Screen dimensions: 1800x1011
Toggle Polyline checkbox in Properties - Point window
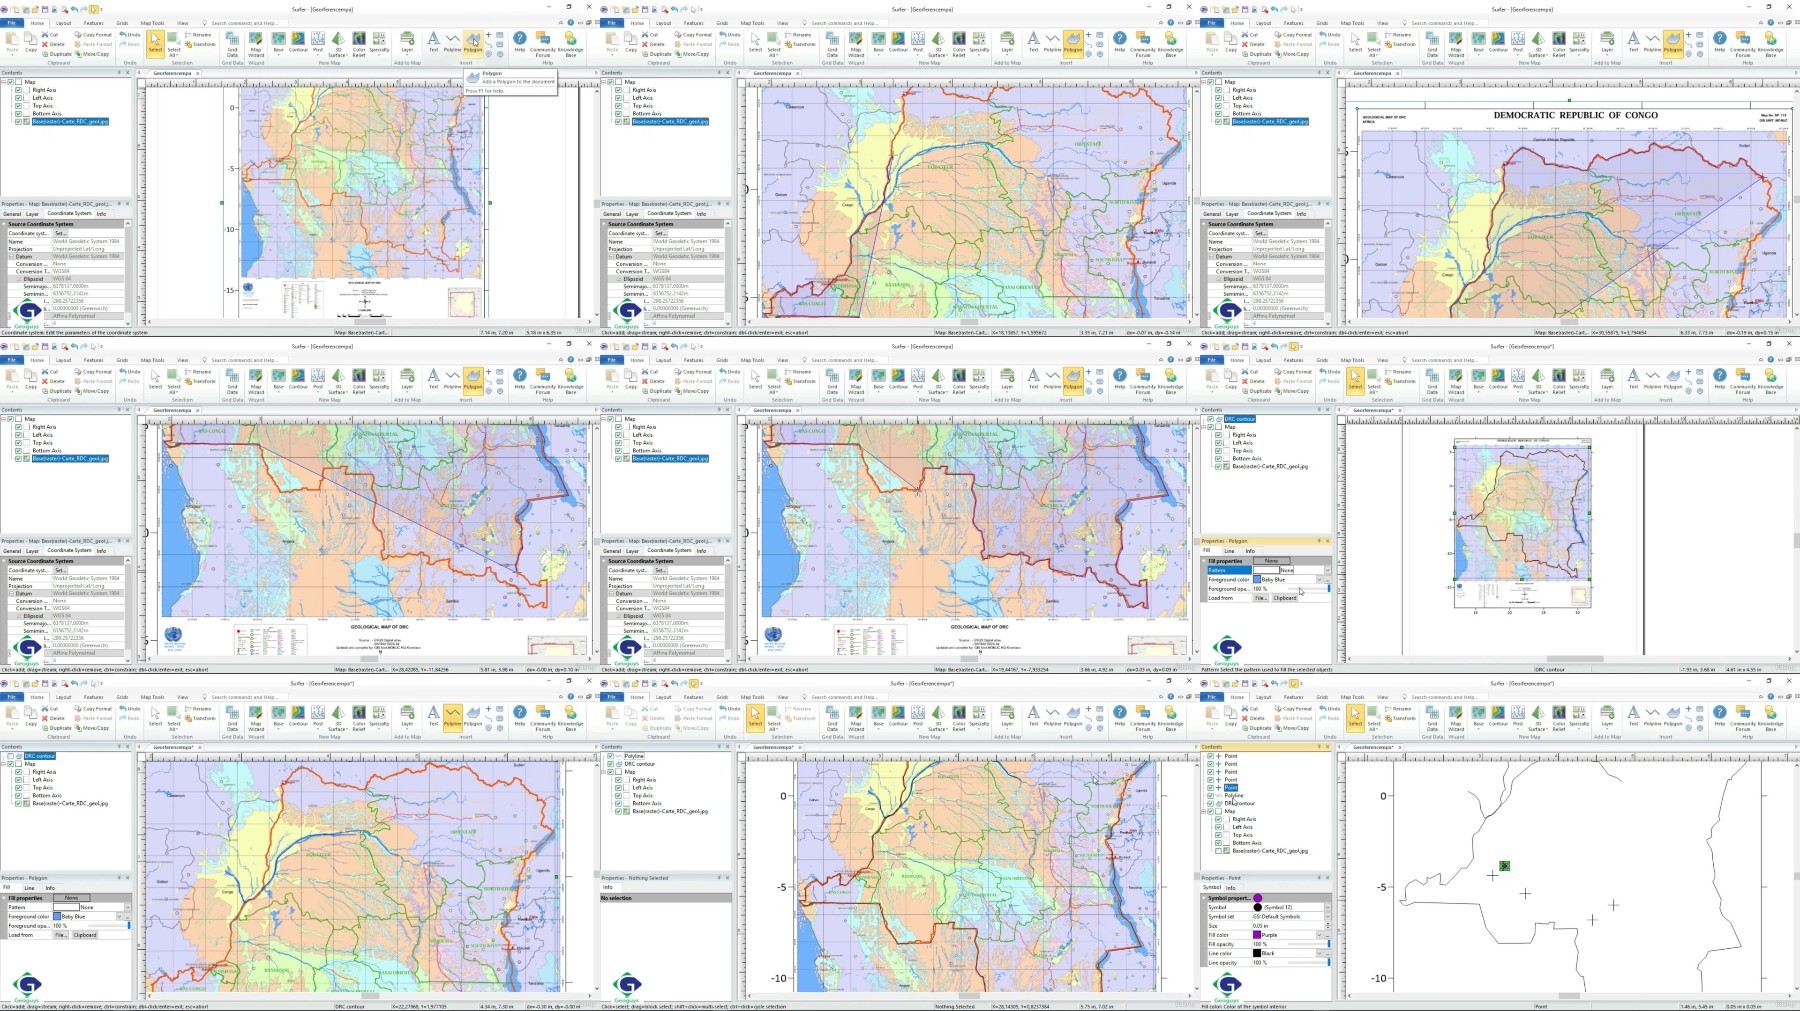pyautogui.click(x=1211, y=795)
